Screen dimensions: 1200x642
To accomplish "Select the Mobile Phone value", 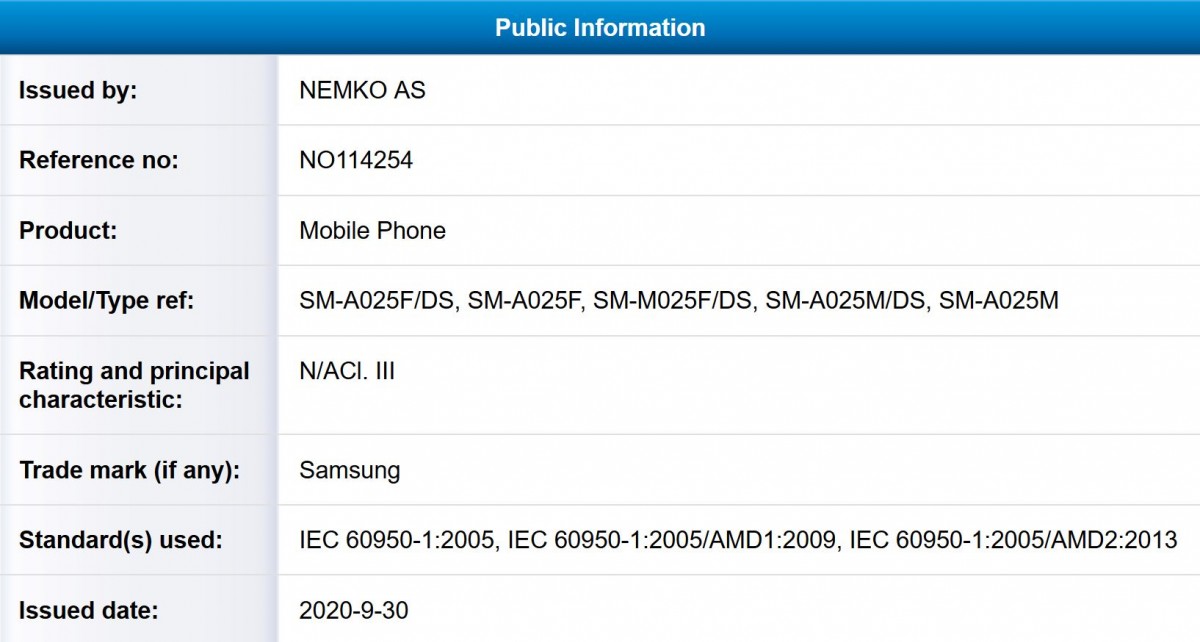I will click(372, 230).
